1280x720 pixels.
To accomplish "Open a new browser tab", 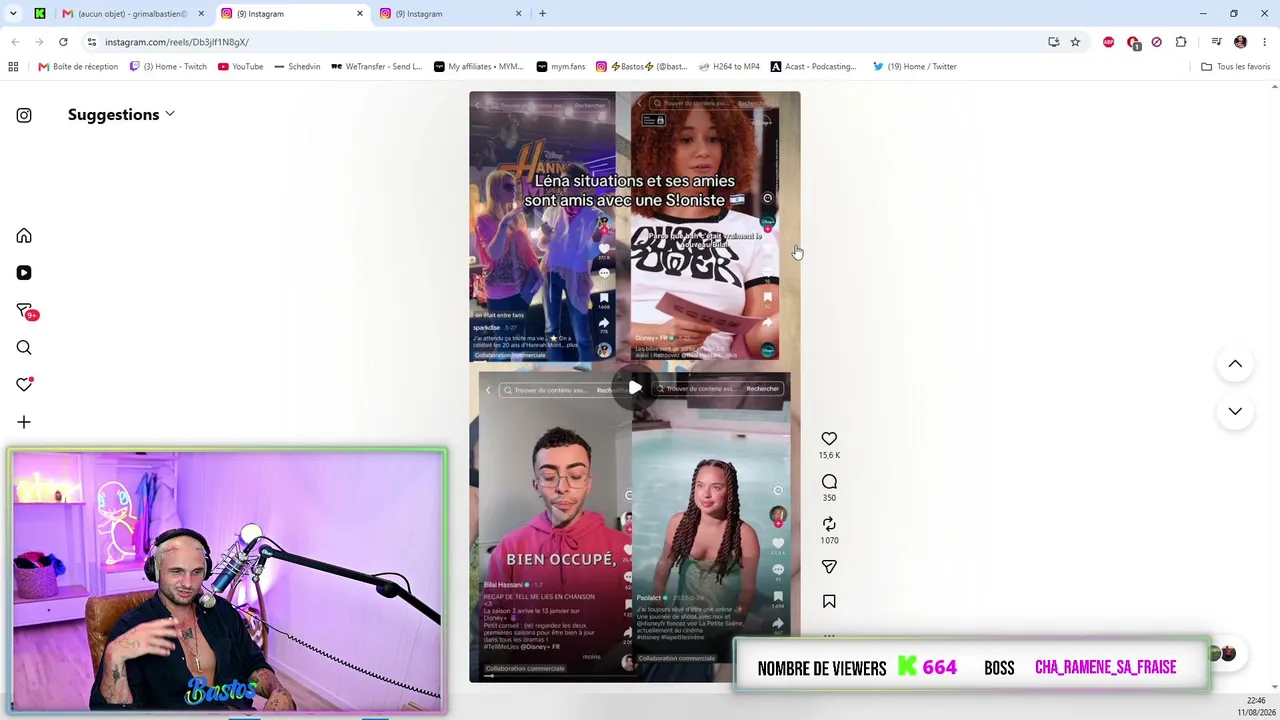I will pyautogui.click(x=542, y=14).
